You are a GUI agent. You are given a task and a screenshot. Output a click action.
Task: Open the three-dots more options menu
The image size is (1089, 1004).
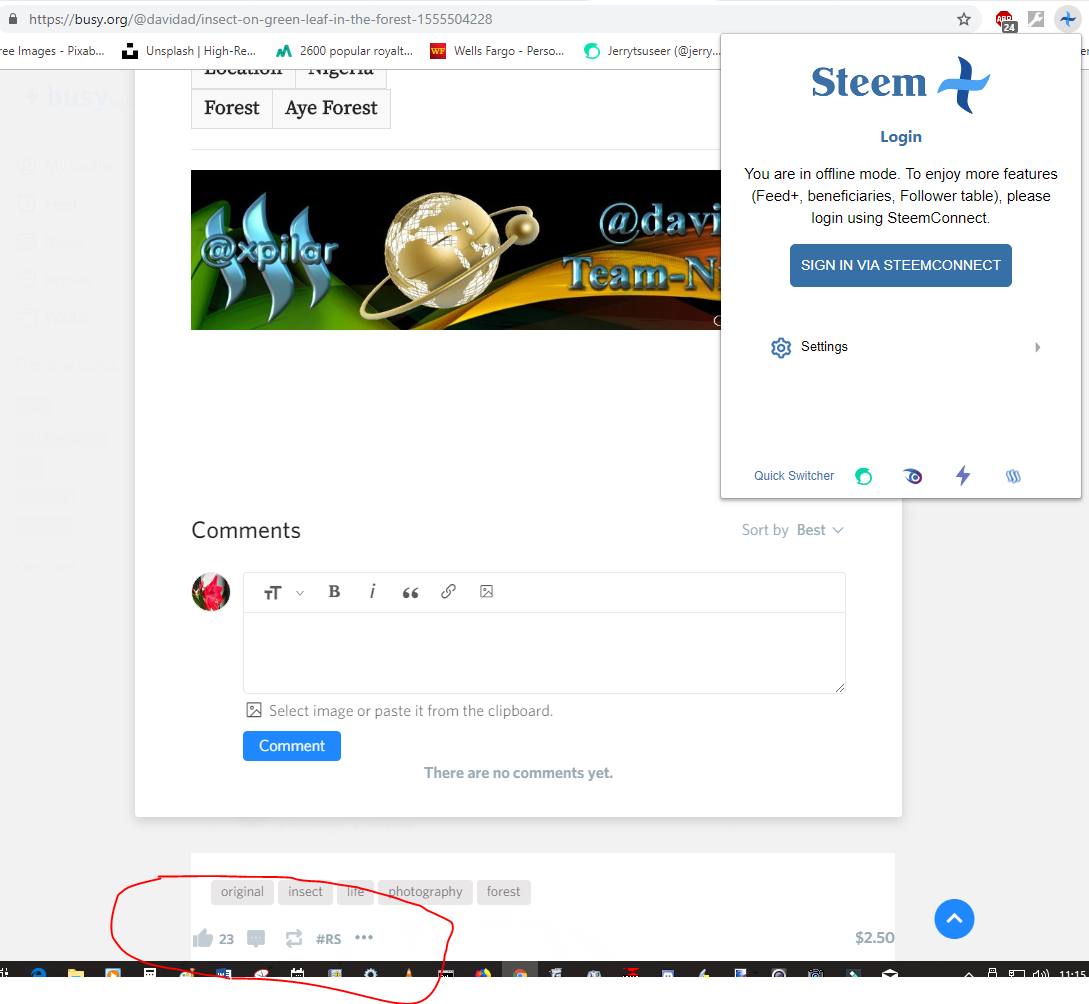pos(364,937)
